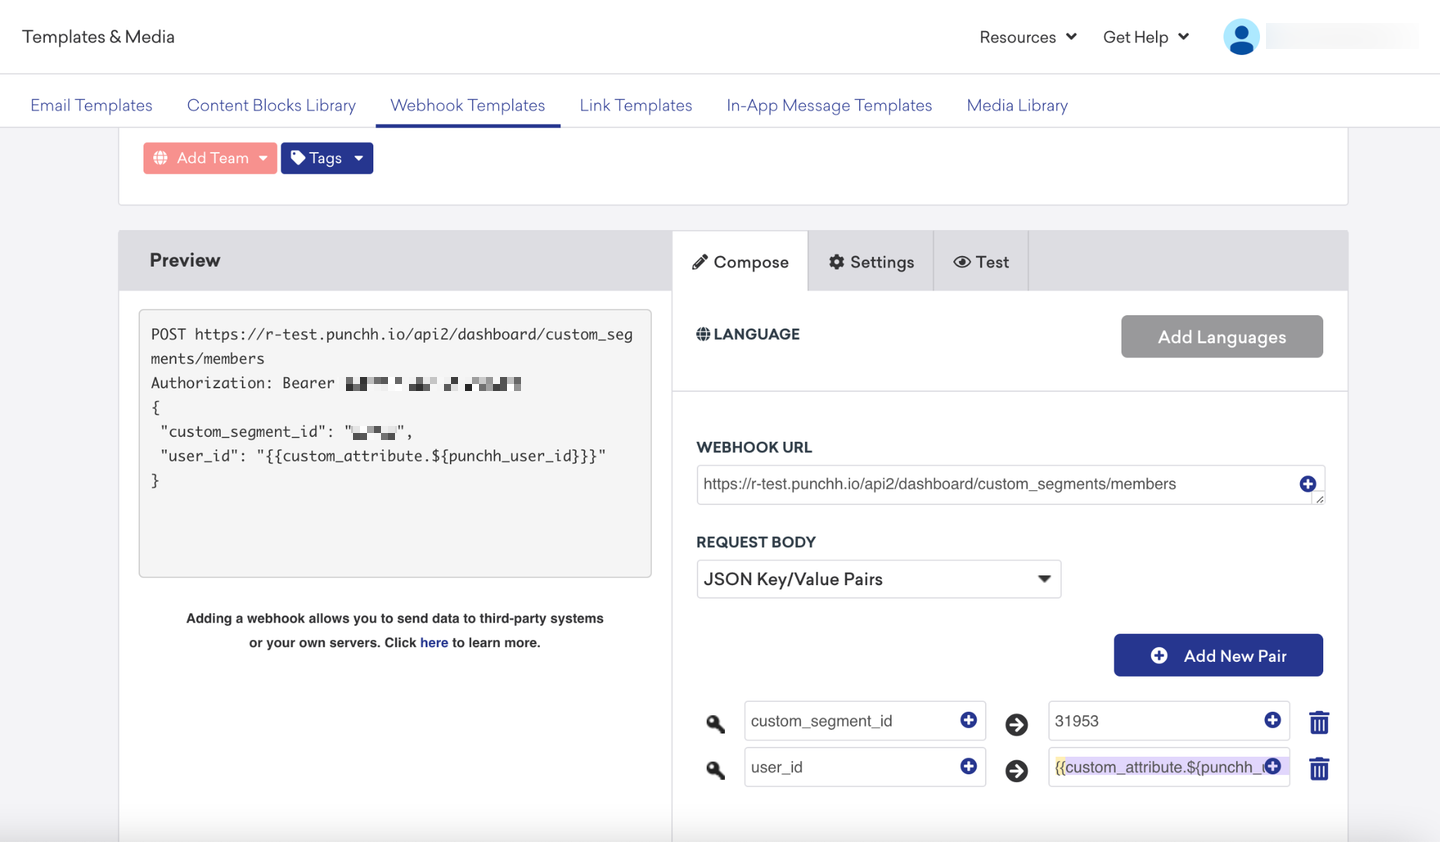Image resolution: width=1440 pixels, height=842 pixels.
Task: Expand Resources menu
Action: click(1028, 37)
